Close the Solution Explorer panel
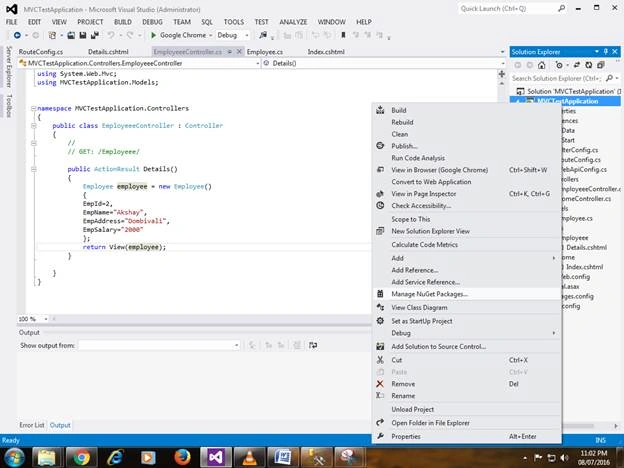 [x=615, y=52]
